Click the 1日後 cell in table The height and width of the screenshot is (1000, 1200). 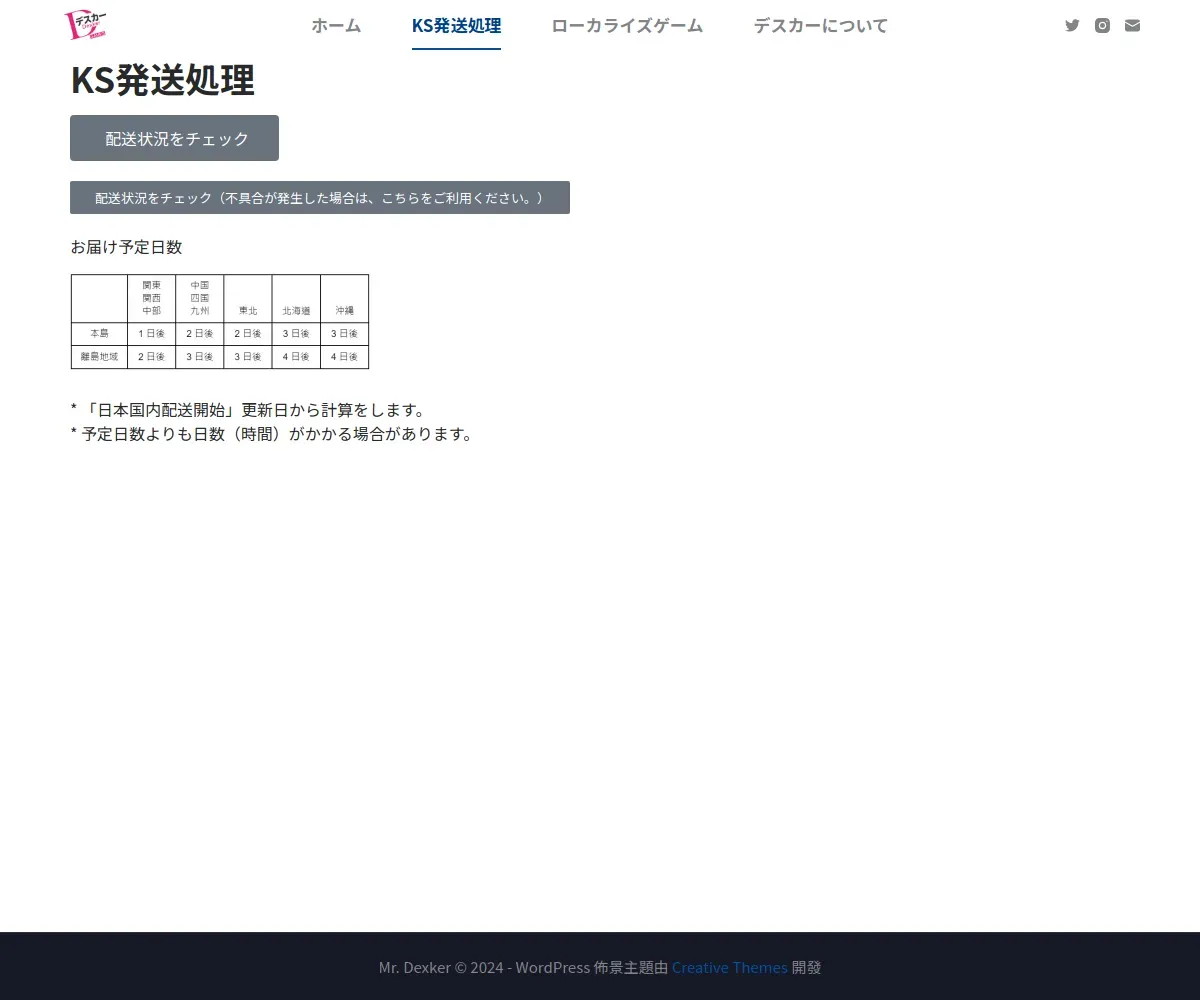tap(151, 333)
